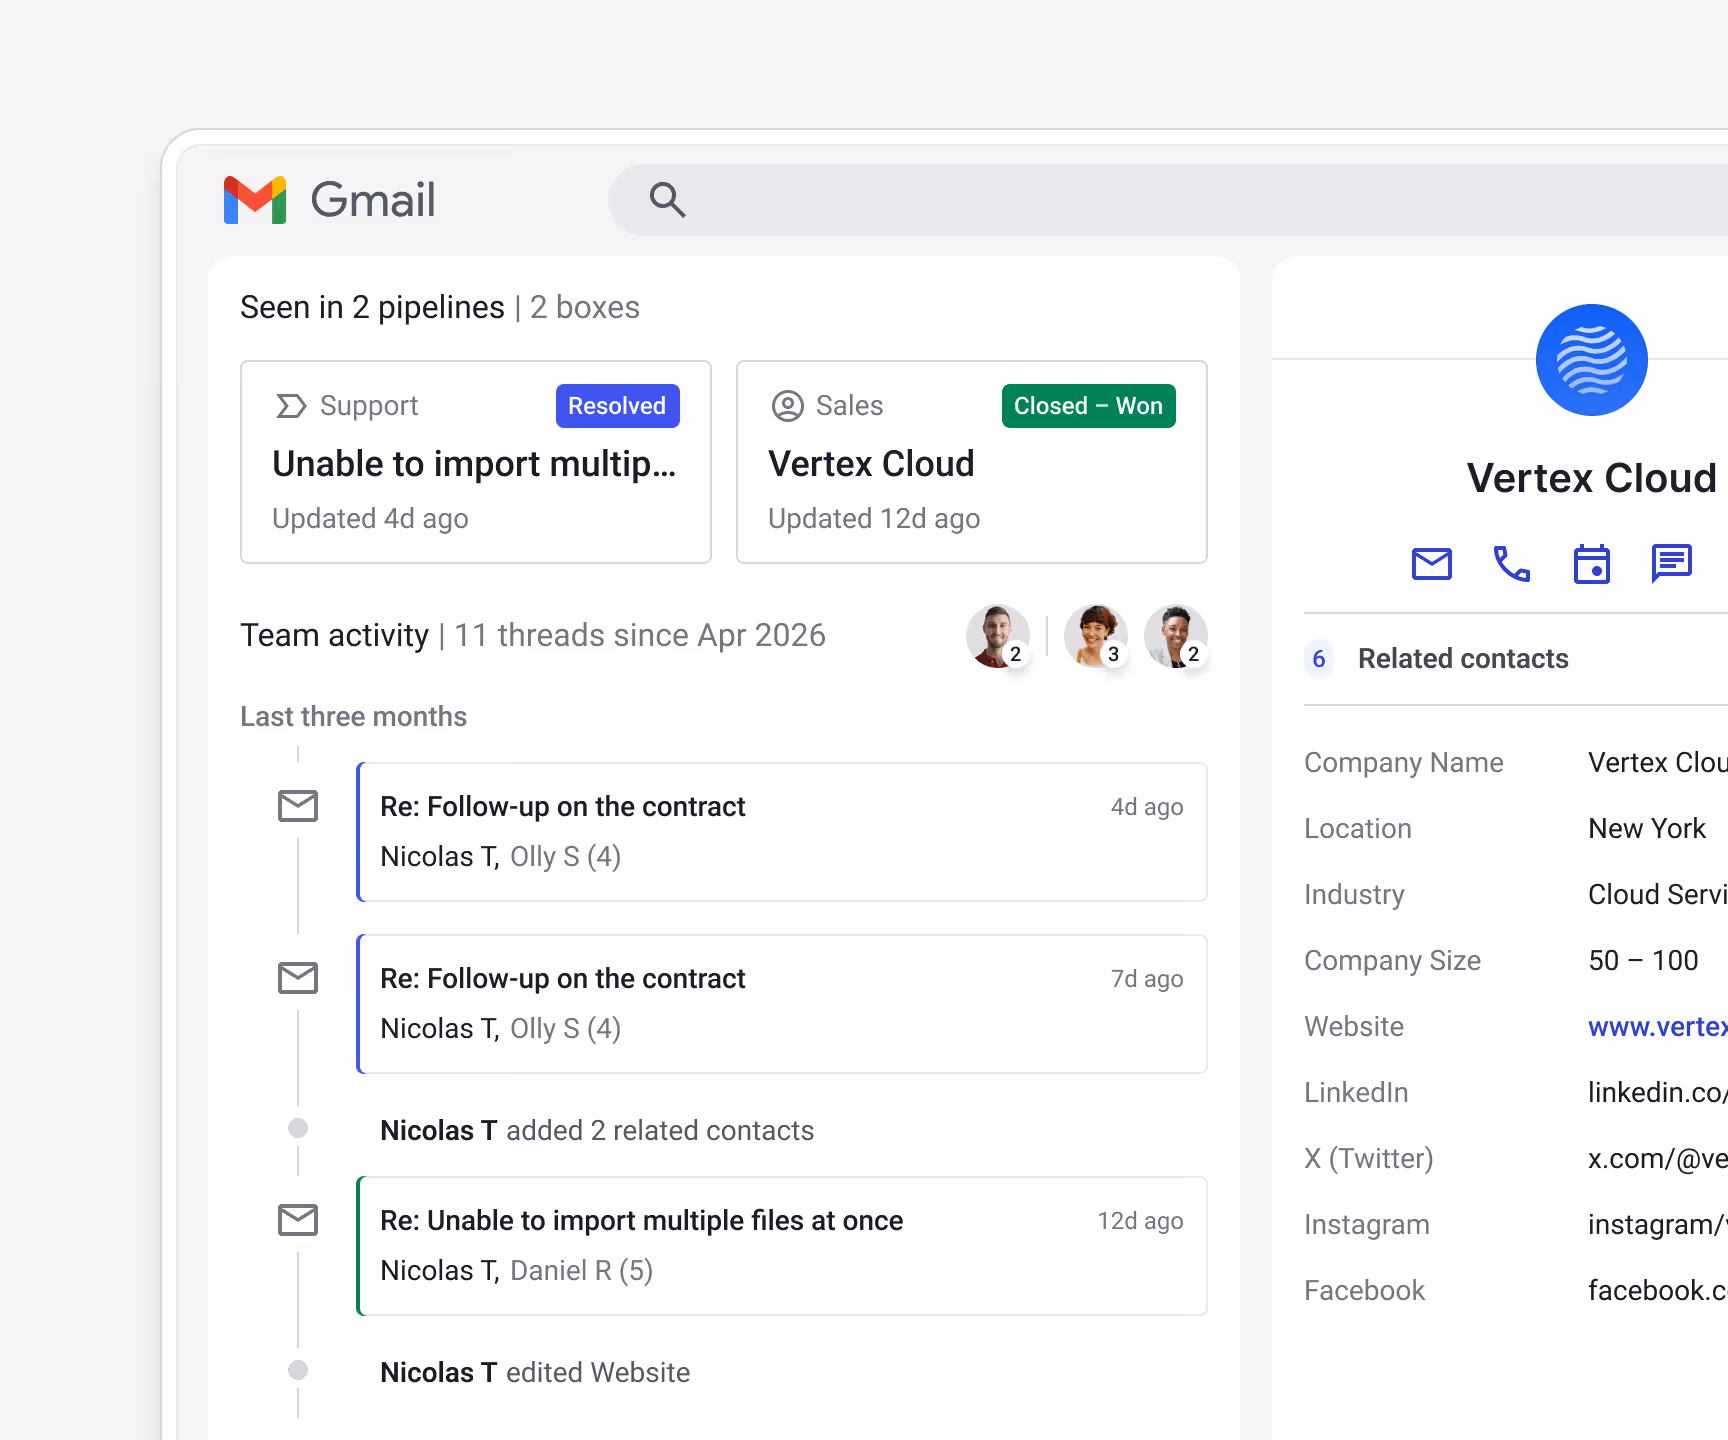
Task: Open the Vertex Cloud website link
Action: (1658, 1027)
